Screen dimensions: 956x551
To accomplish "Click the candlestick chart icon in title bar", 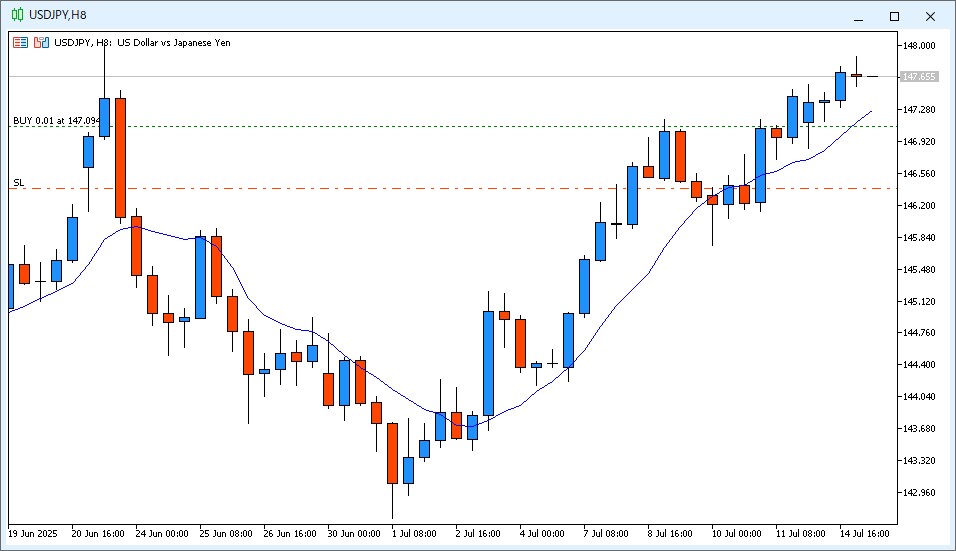I will point(18,15).
